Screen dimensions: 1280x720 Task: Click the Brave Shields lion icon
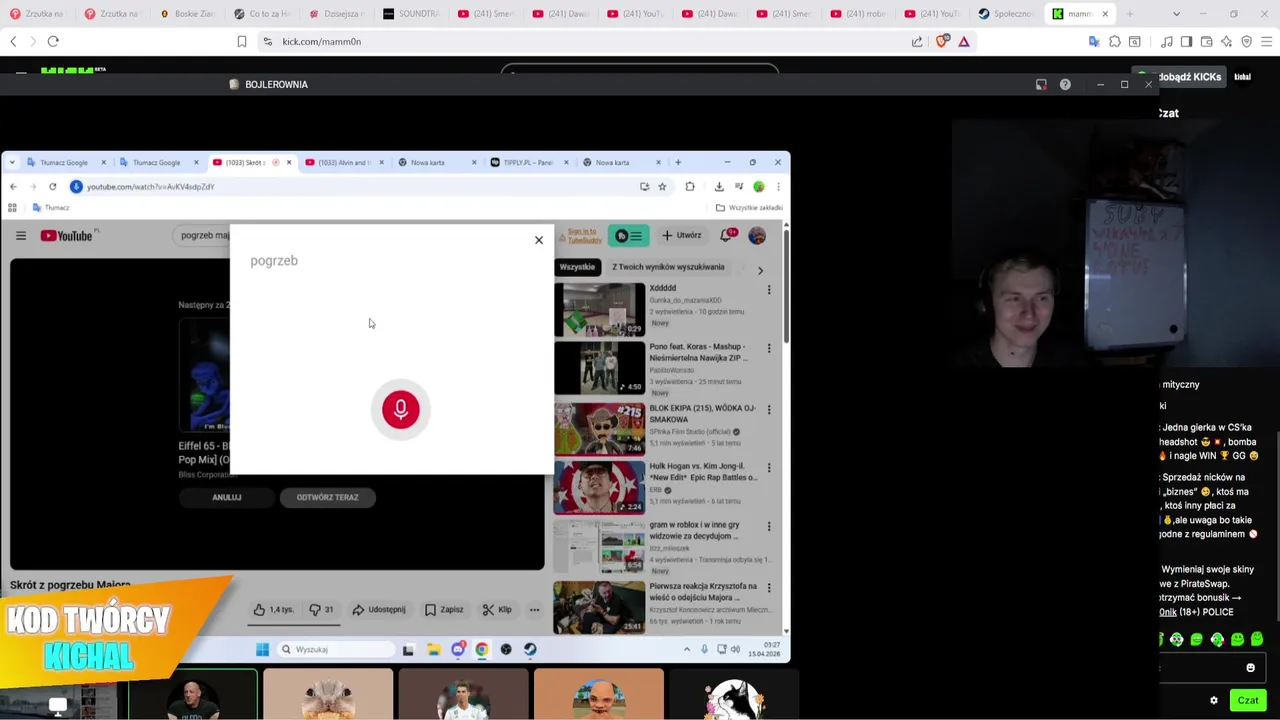943,41
